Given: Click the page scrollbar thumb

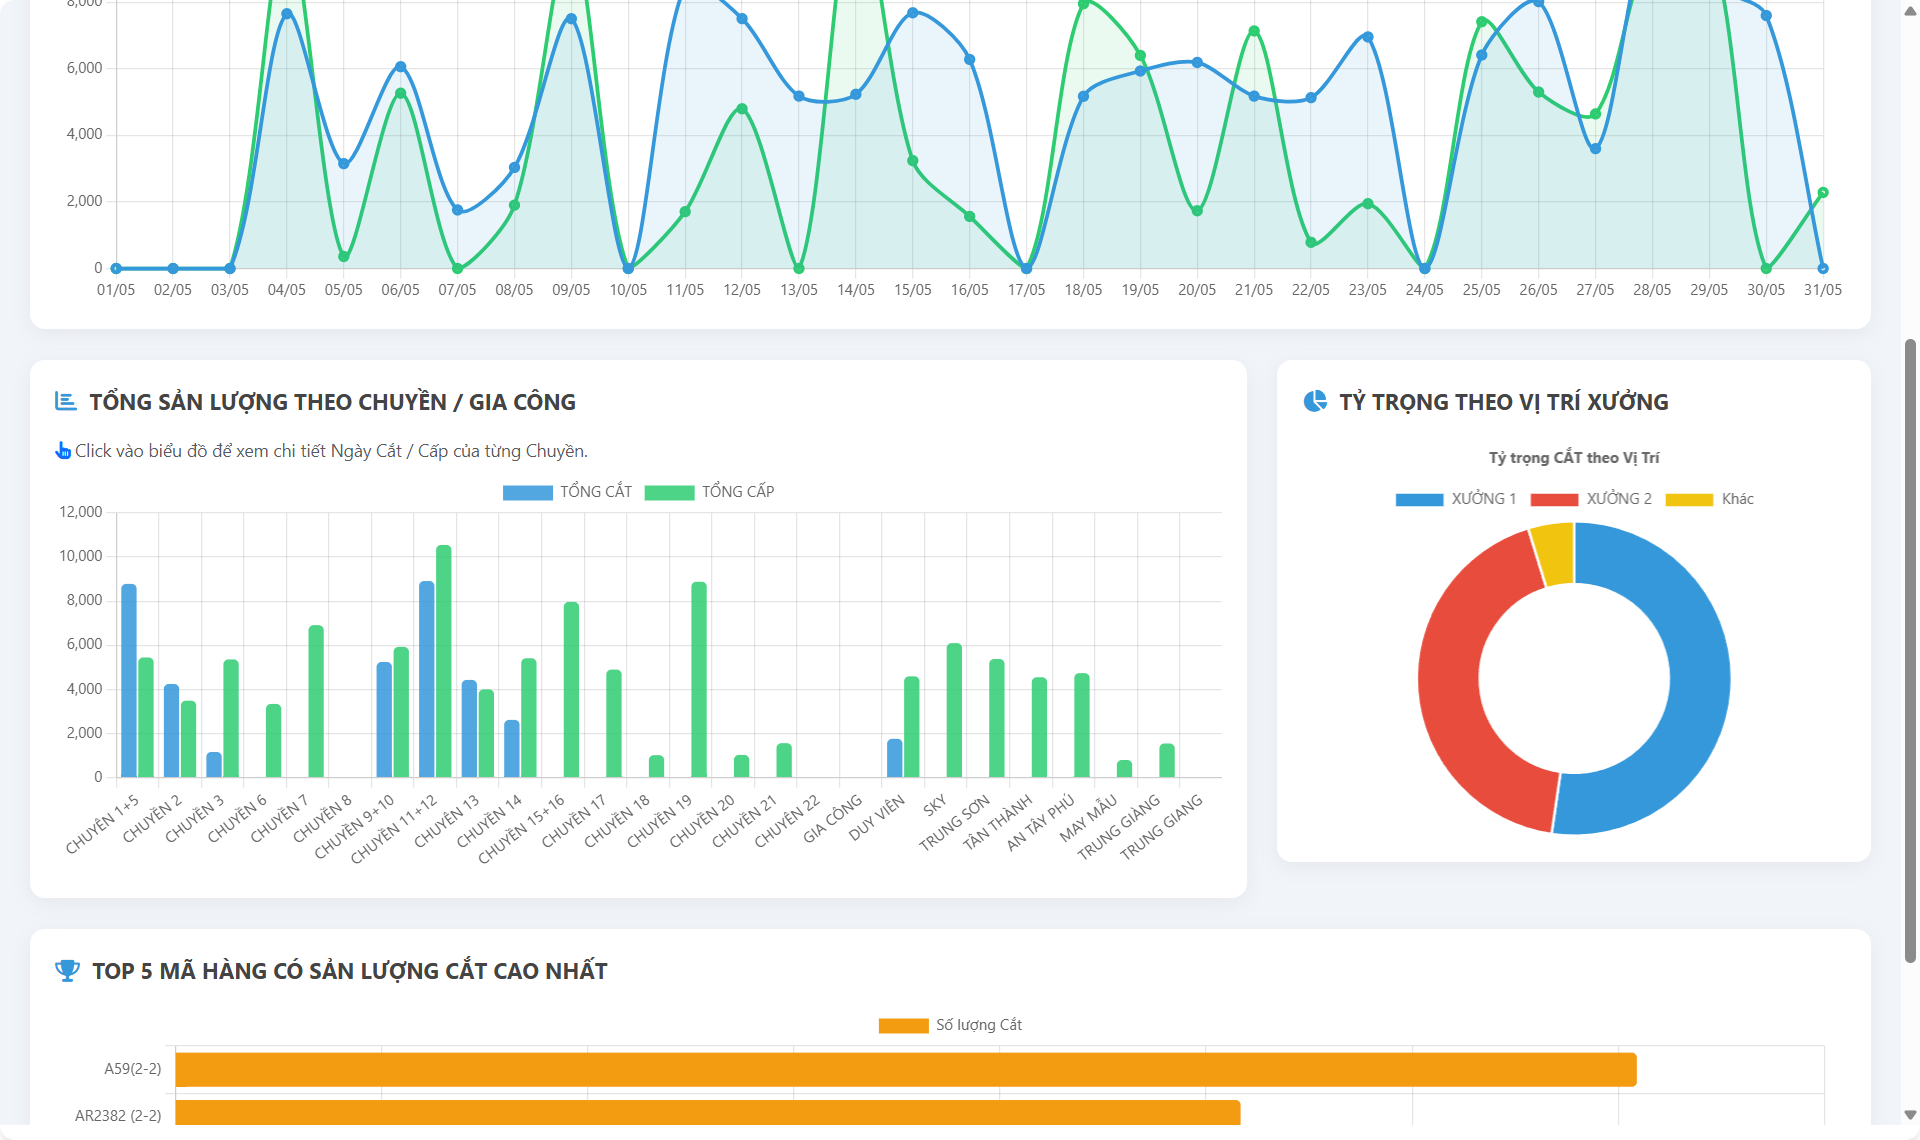Looking at the screenshot, I should (x=1910, y=650).
